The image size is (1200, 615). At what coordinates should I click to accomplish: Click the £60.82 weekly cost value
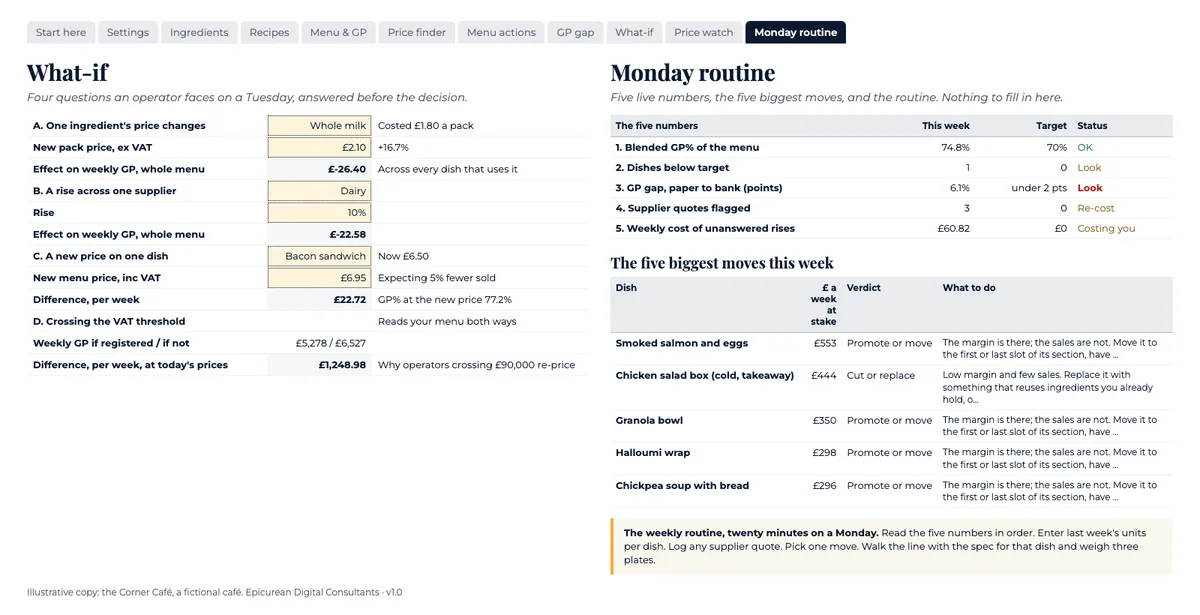click(x=953, y=228)
